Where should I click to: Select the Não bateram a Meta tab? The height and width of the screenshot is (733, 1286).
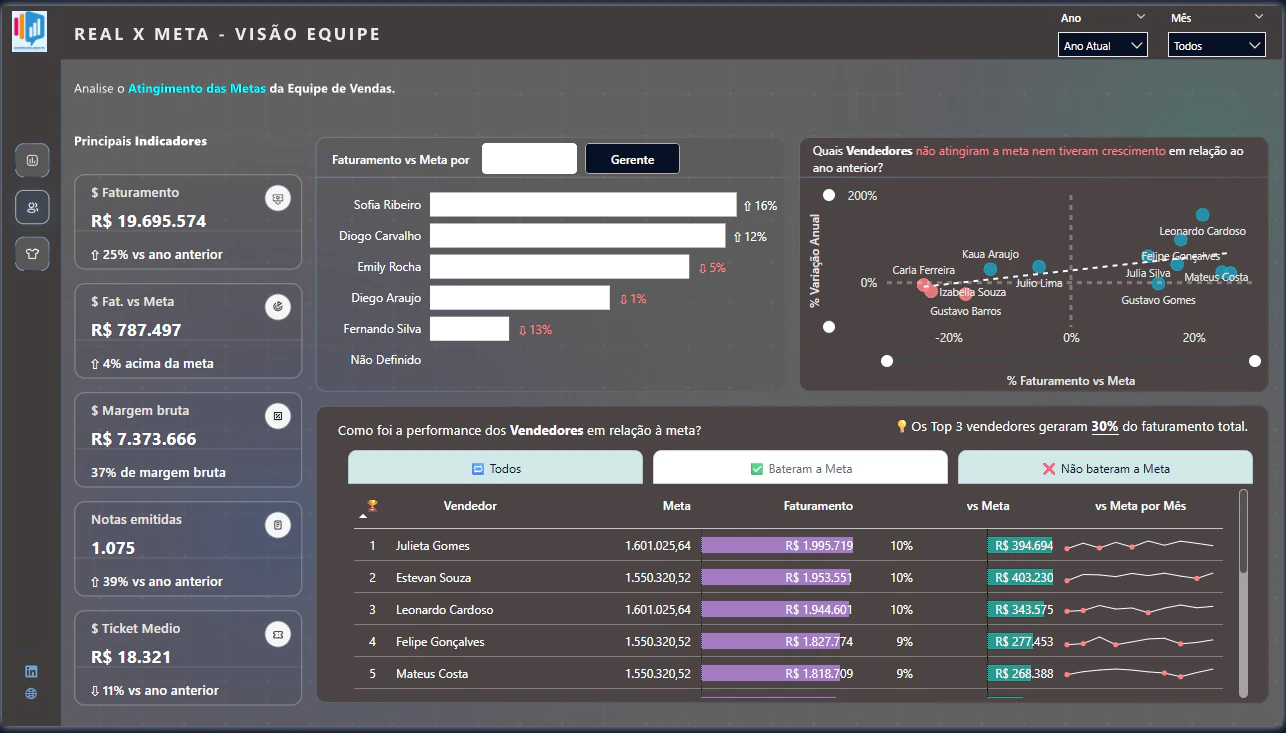(x=1105, y=468)
